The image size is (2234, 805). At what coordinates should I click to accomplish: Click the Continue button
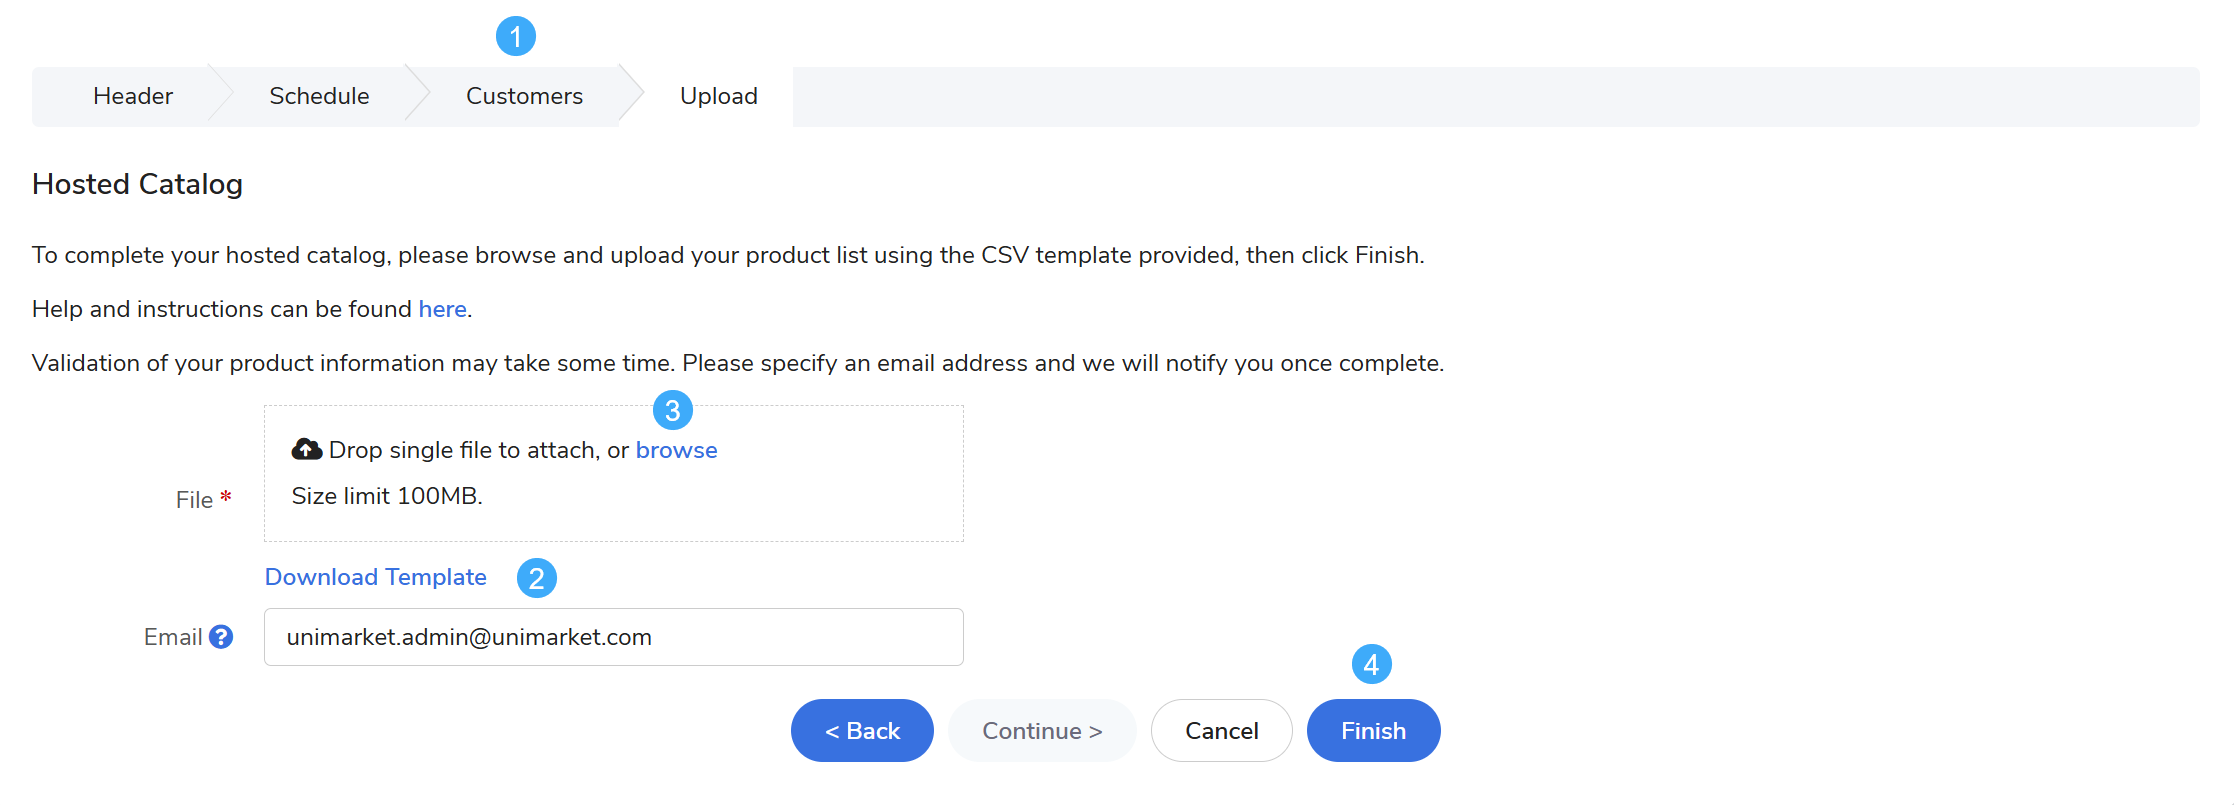[x=1042, y=731]
